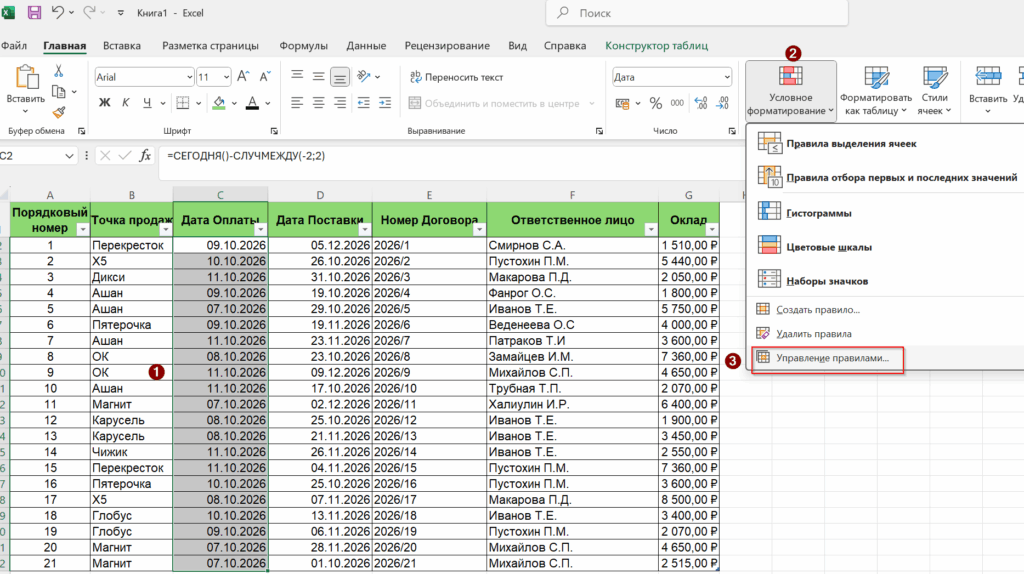Open filter dropdown for Дата Поставки
Image resolution: width=1024 pixels, height=574 pixels.
pos(364,229)
